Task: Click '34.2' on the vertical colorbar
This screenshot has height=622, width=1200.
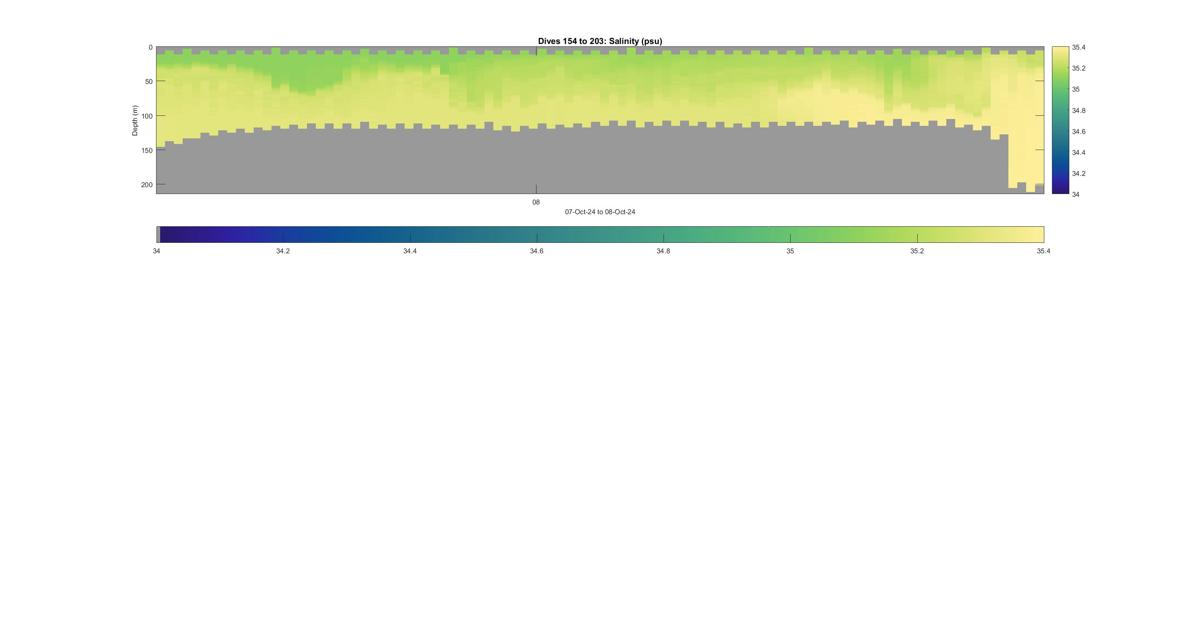Action: [x=1079, y=173]
